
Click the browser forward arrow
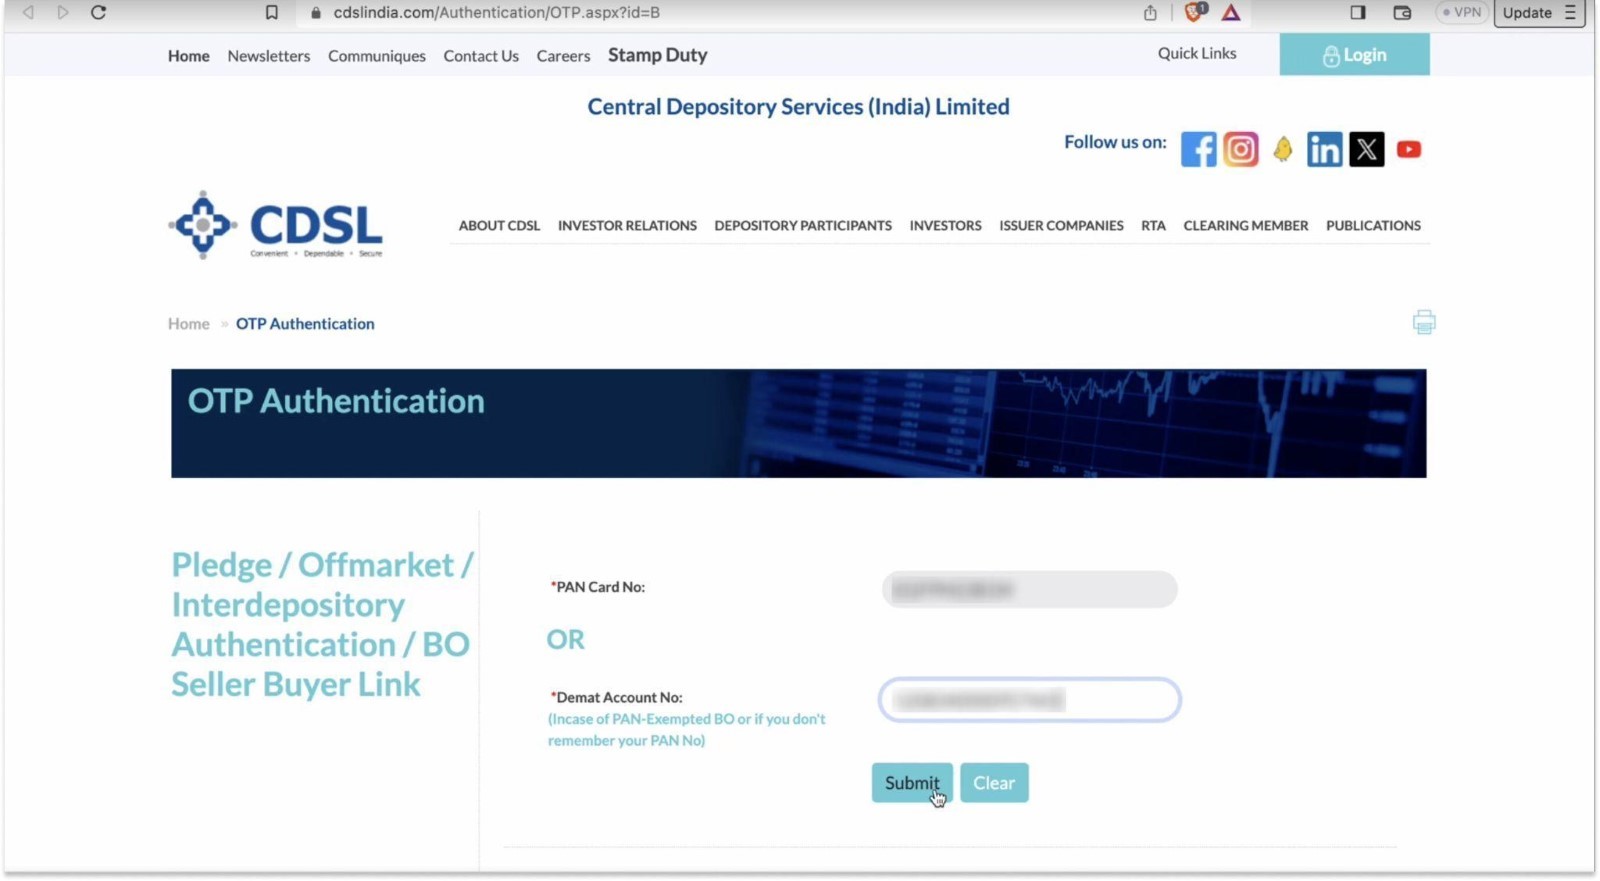63,13
